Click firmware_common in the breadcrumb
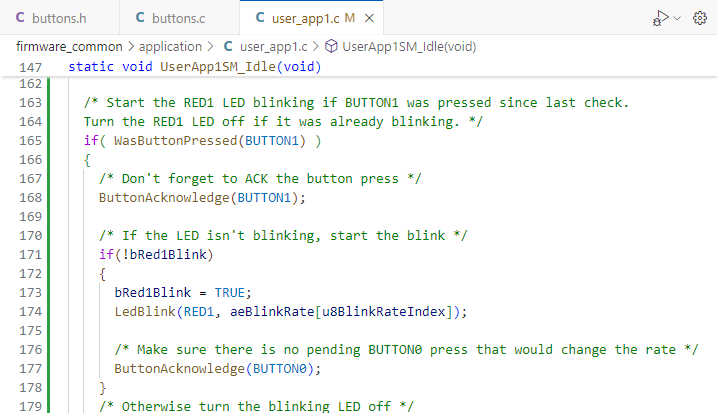717x413 pixels. point(70,47)
